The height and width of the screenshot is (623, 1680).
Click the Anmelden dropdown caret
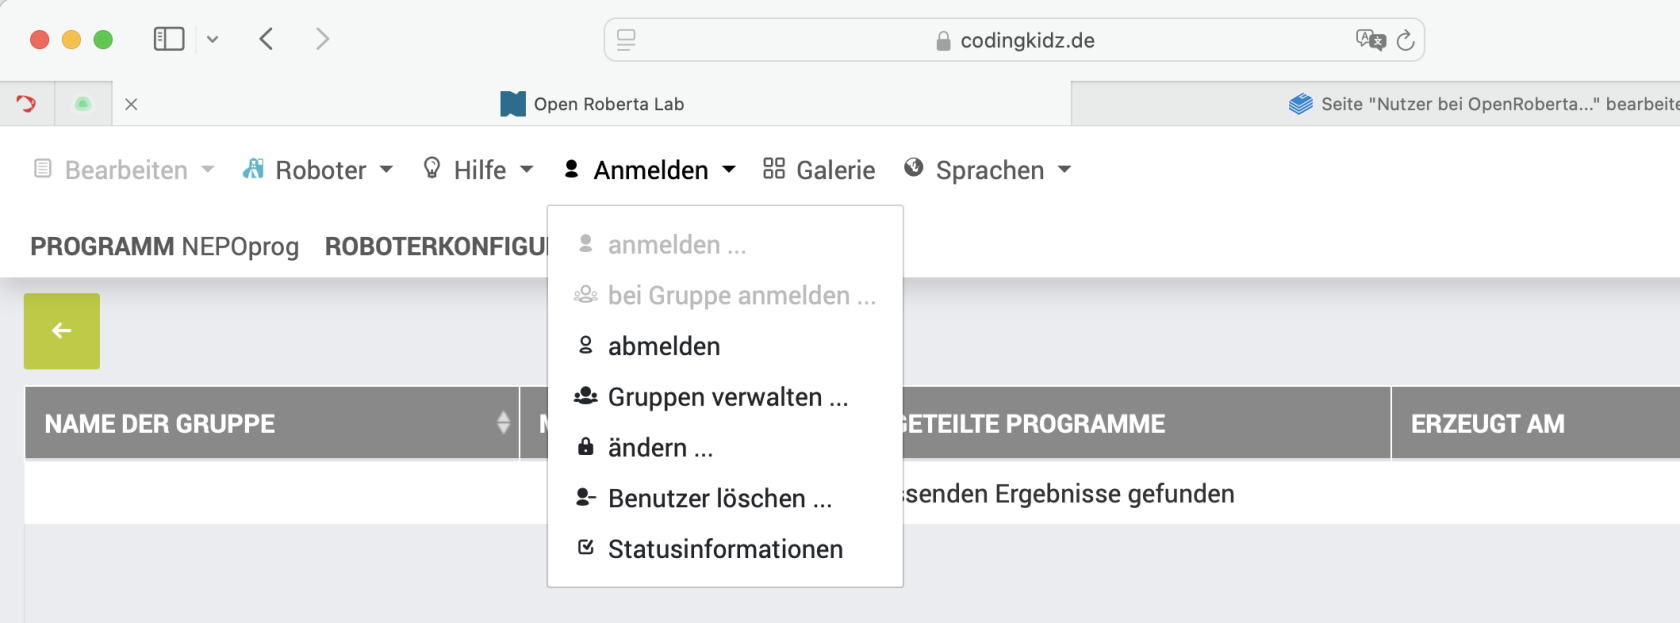[729, 170]
